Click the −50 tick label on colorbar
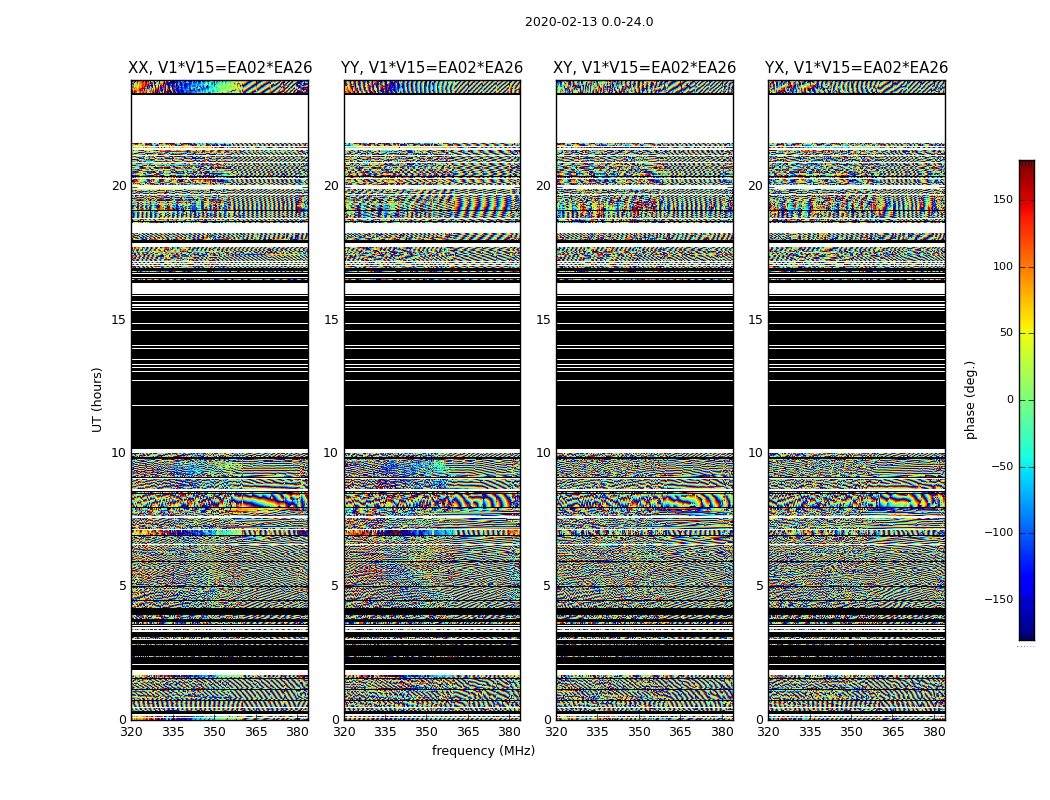1050x800 pixels. pos(1001,466)
